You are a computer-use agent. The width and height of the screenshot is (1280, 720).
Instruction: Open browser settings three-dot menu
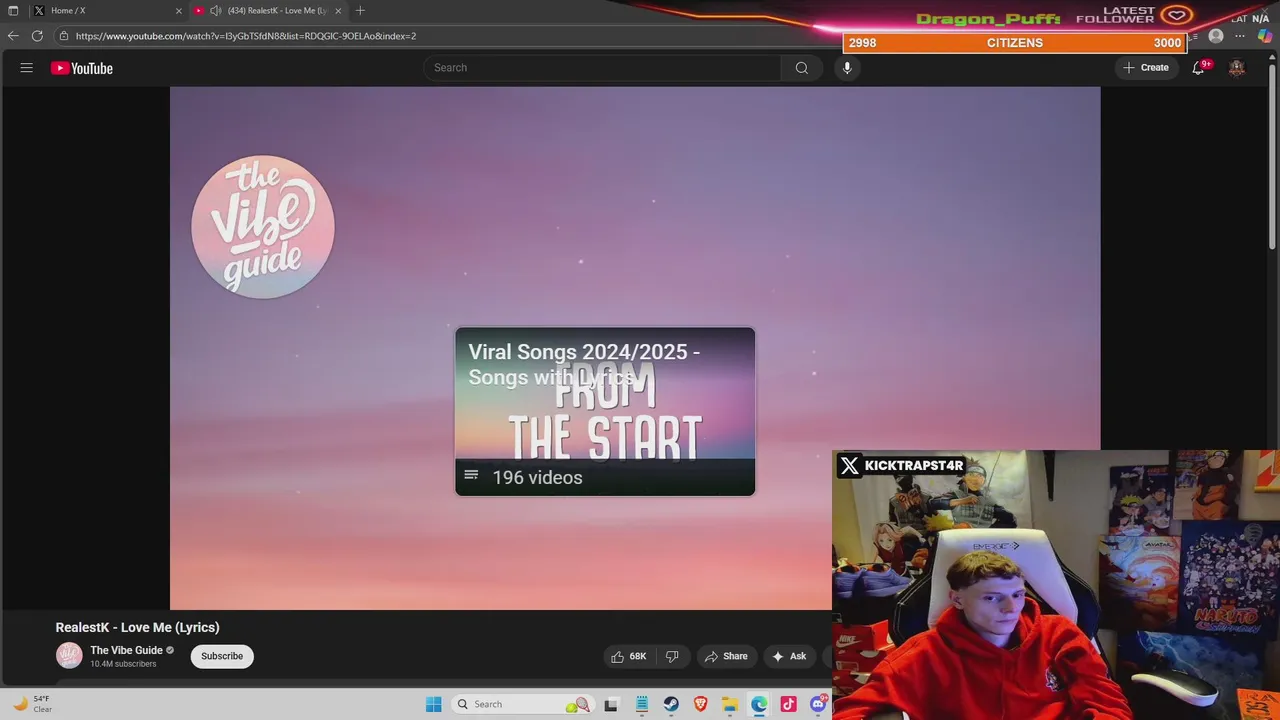pyautogui.click(x=1240, y=36)
